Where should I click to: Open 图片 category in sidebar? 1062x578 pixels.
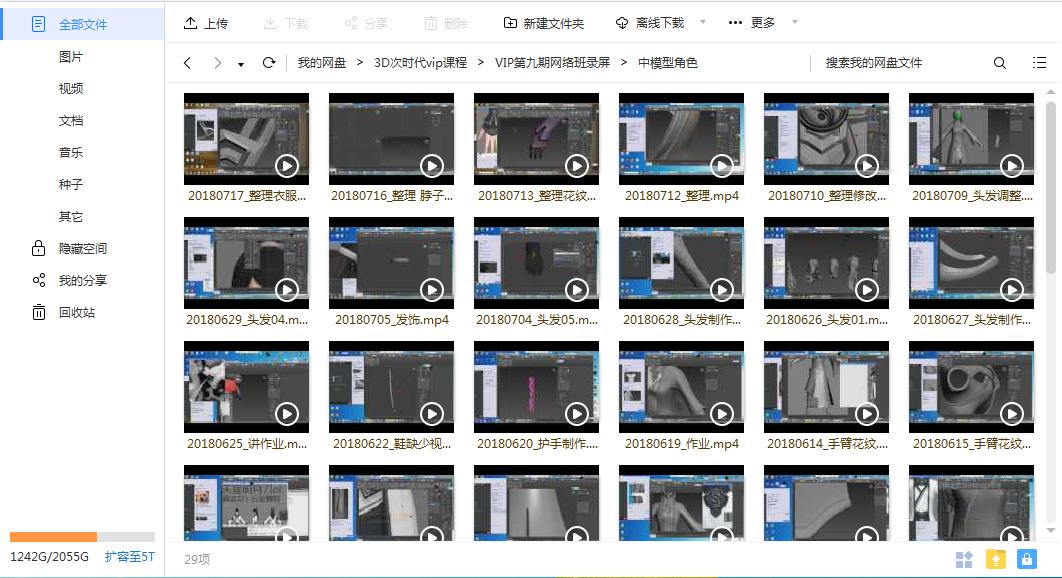pyautogui.click(x=70, y=57)
